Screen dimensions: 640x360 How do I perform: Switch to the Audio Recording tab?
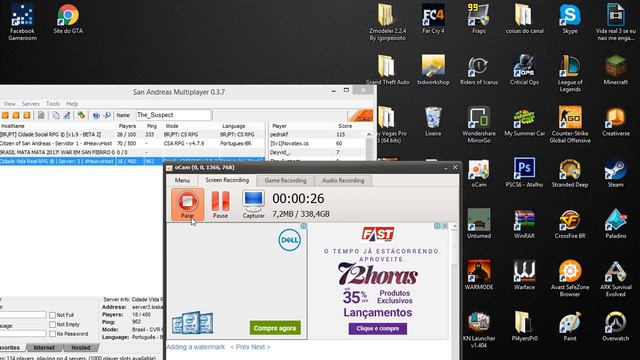point(343,180)
